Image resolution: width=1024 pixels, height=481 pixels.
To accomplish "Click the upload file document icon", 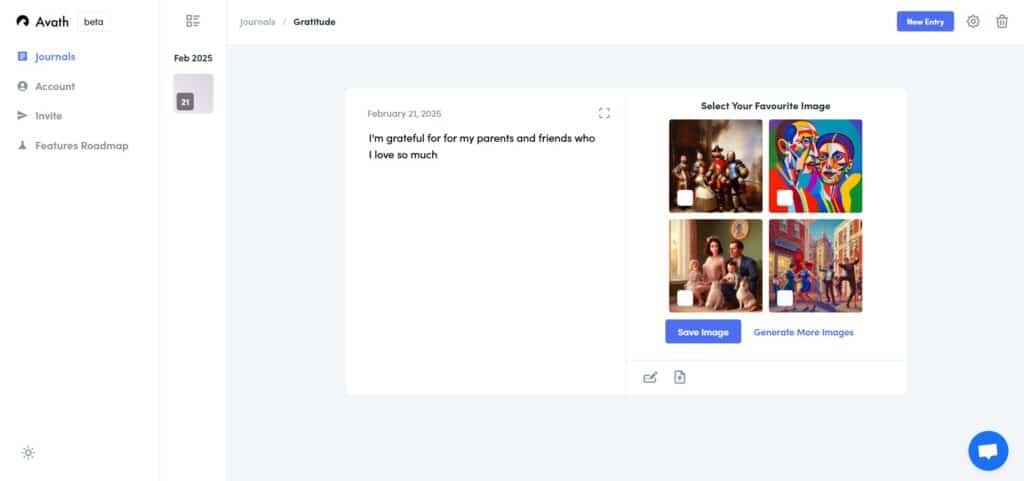I will tap(680, 377).
